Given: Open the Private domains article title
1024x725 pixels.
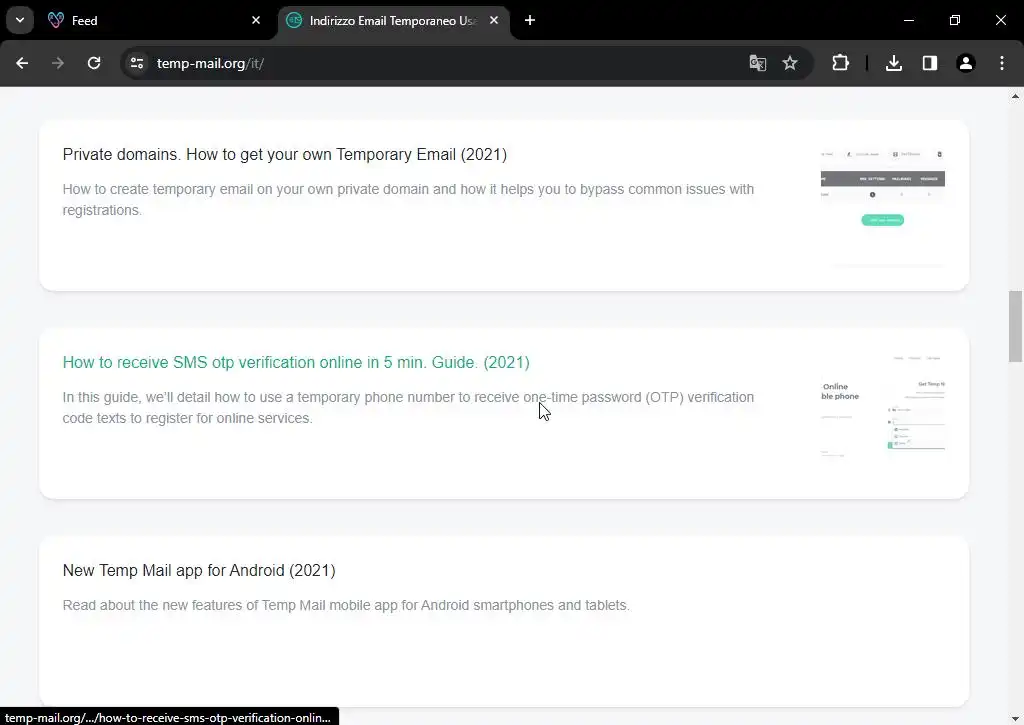Looking at the screenshot, I should (x=285, y=155).
